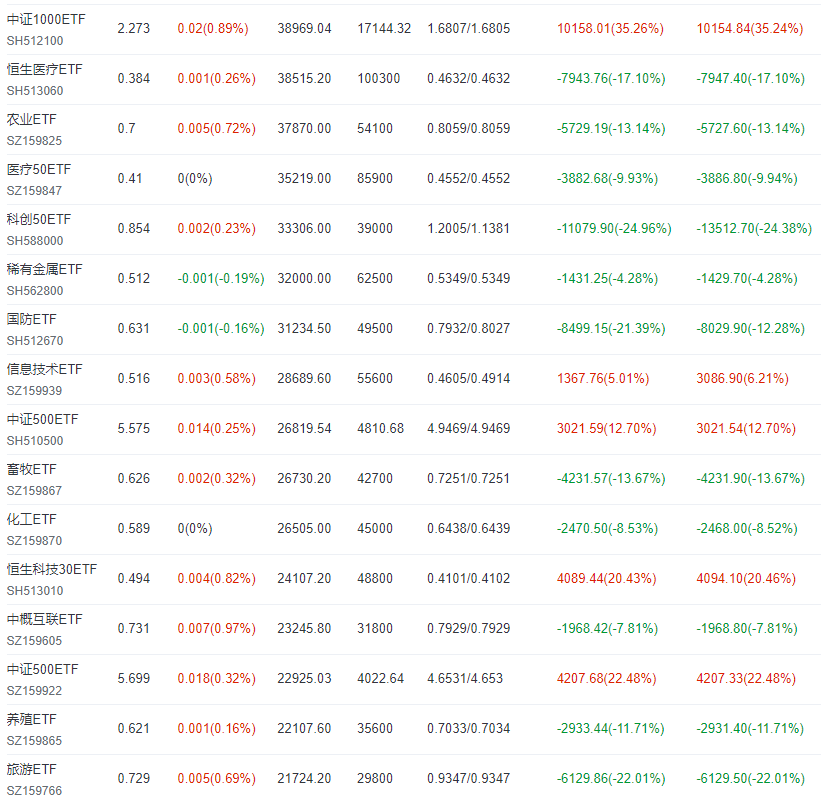
Task: Open the 养殖ETF fund name
Action: (x=31, y=719)
